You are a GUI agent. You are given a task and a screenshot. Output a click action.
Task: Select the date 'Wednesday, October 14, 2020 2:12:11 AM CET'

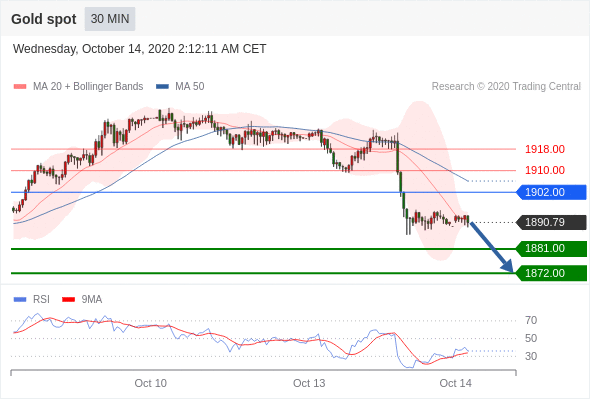point(140,49)
